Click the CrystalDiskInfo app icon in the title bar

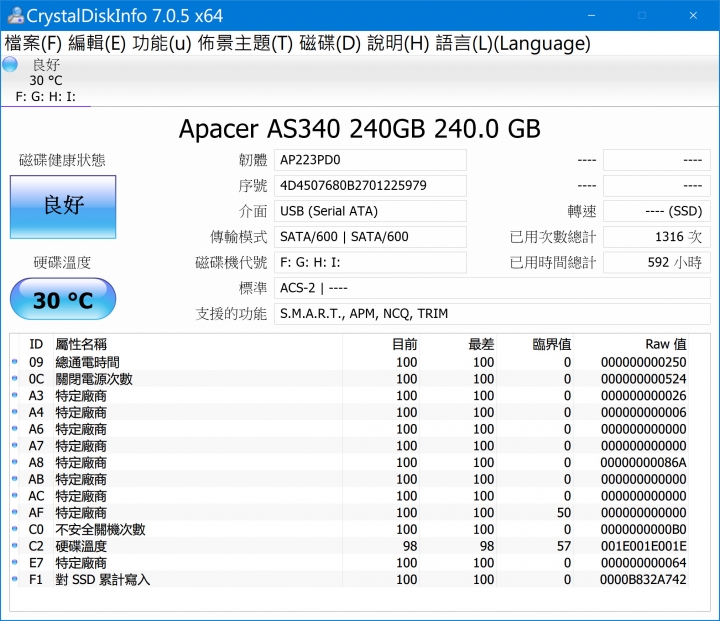(15, 16)
